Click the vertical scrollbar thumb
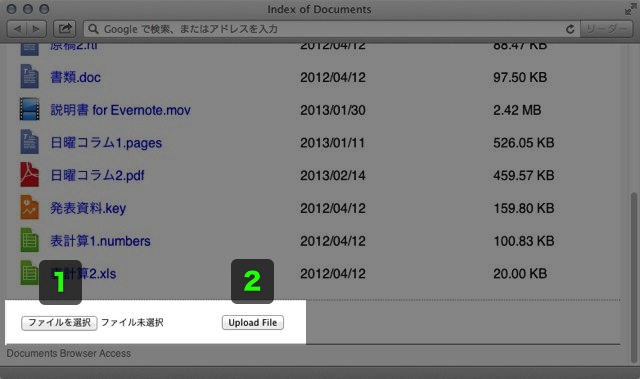This screenshot has width=640, height=379. [633, 277]
